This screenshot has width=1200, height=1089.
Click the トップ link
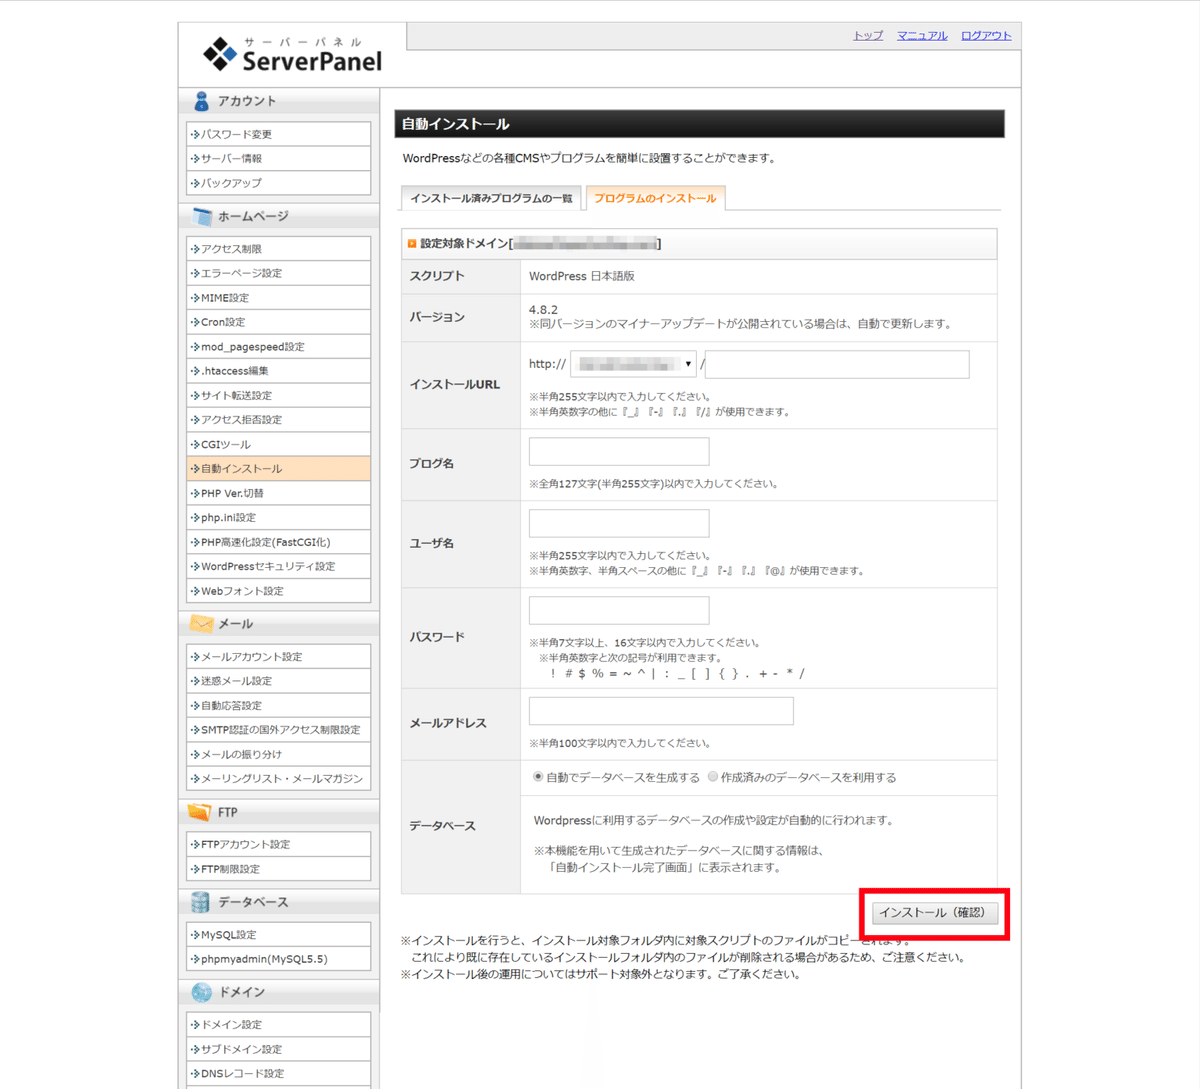click(x=868, y=35)
